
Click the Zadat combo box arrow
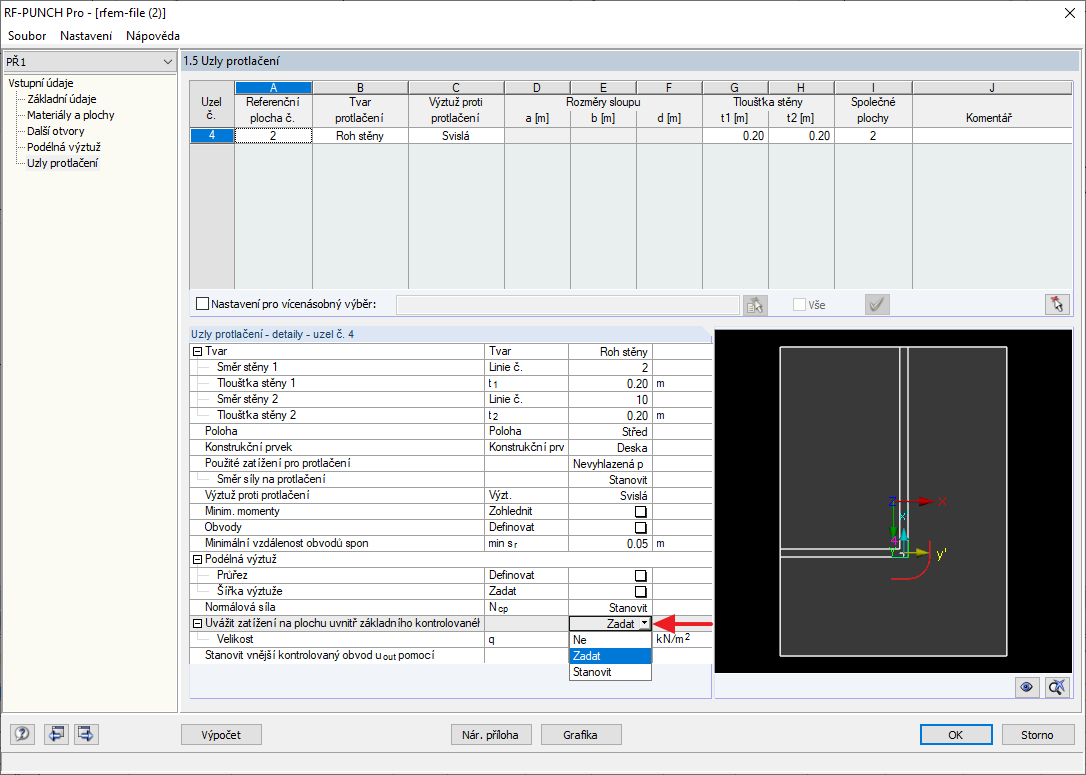pyautogui.click(x=644, y=623)
